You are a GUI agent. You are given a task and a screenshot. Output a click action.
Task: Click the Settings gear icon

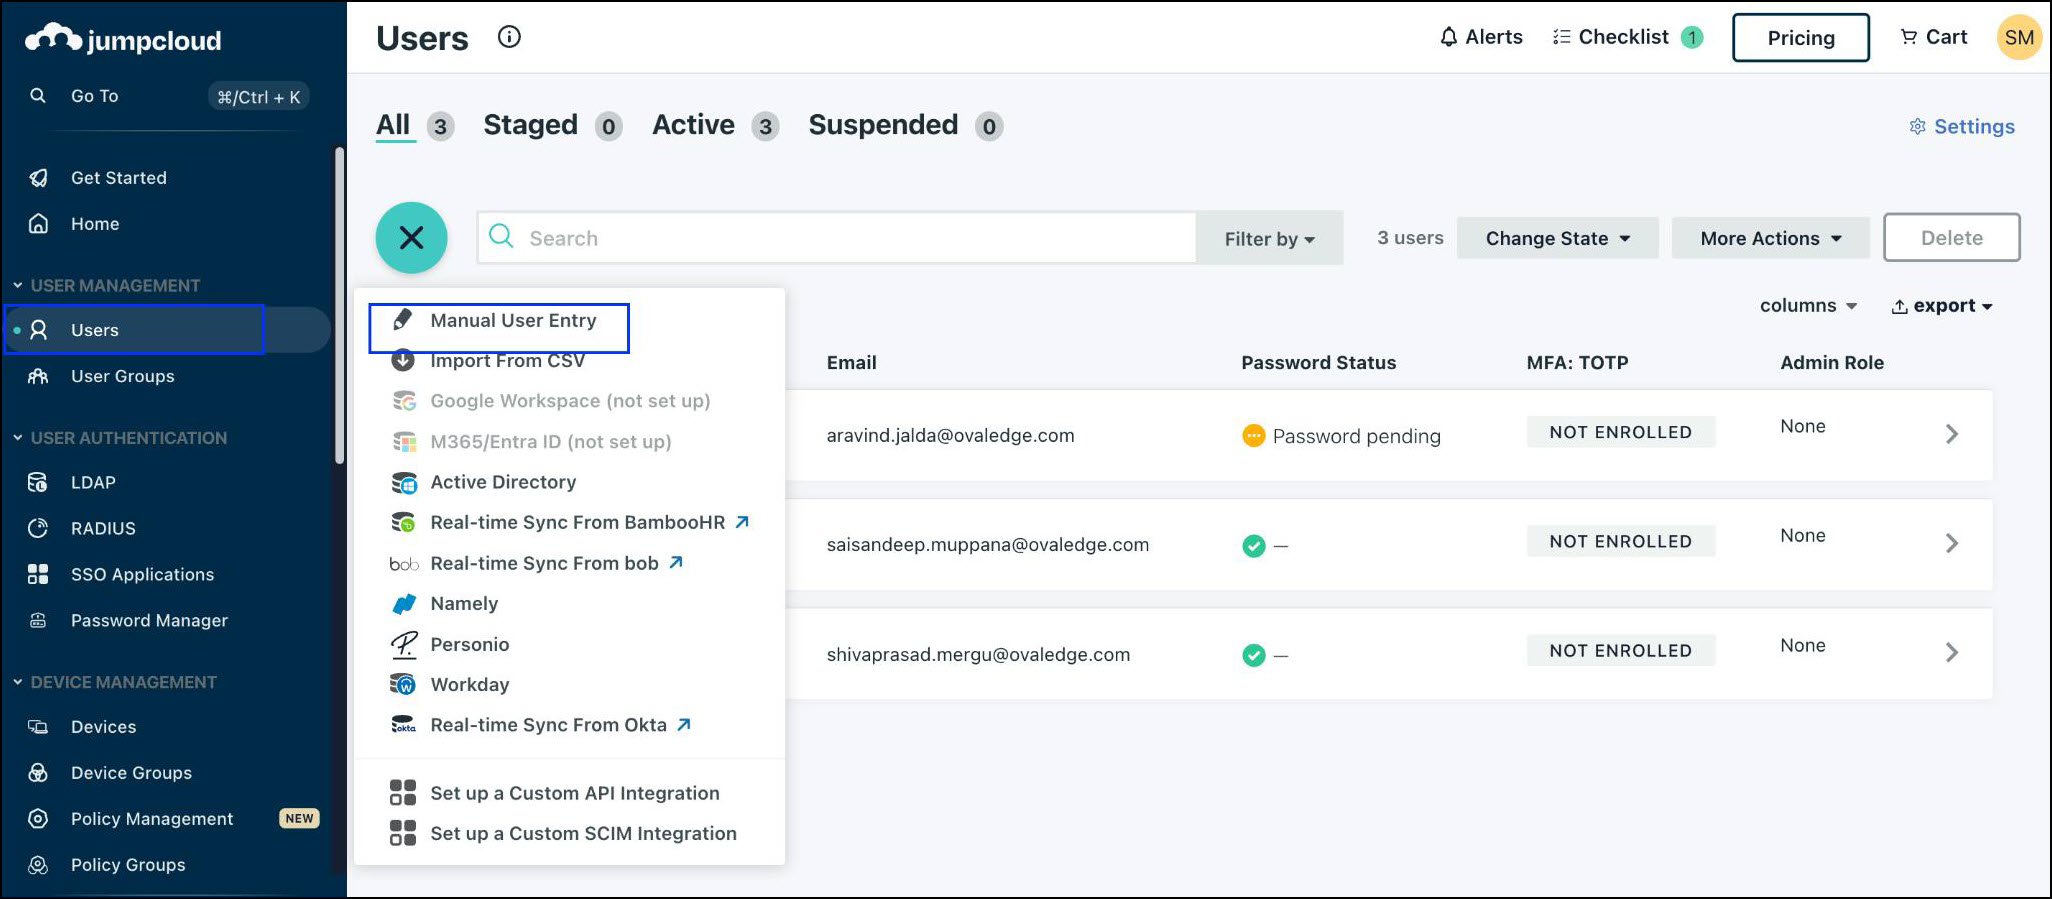(x=1917, y=127)
